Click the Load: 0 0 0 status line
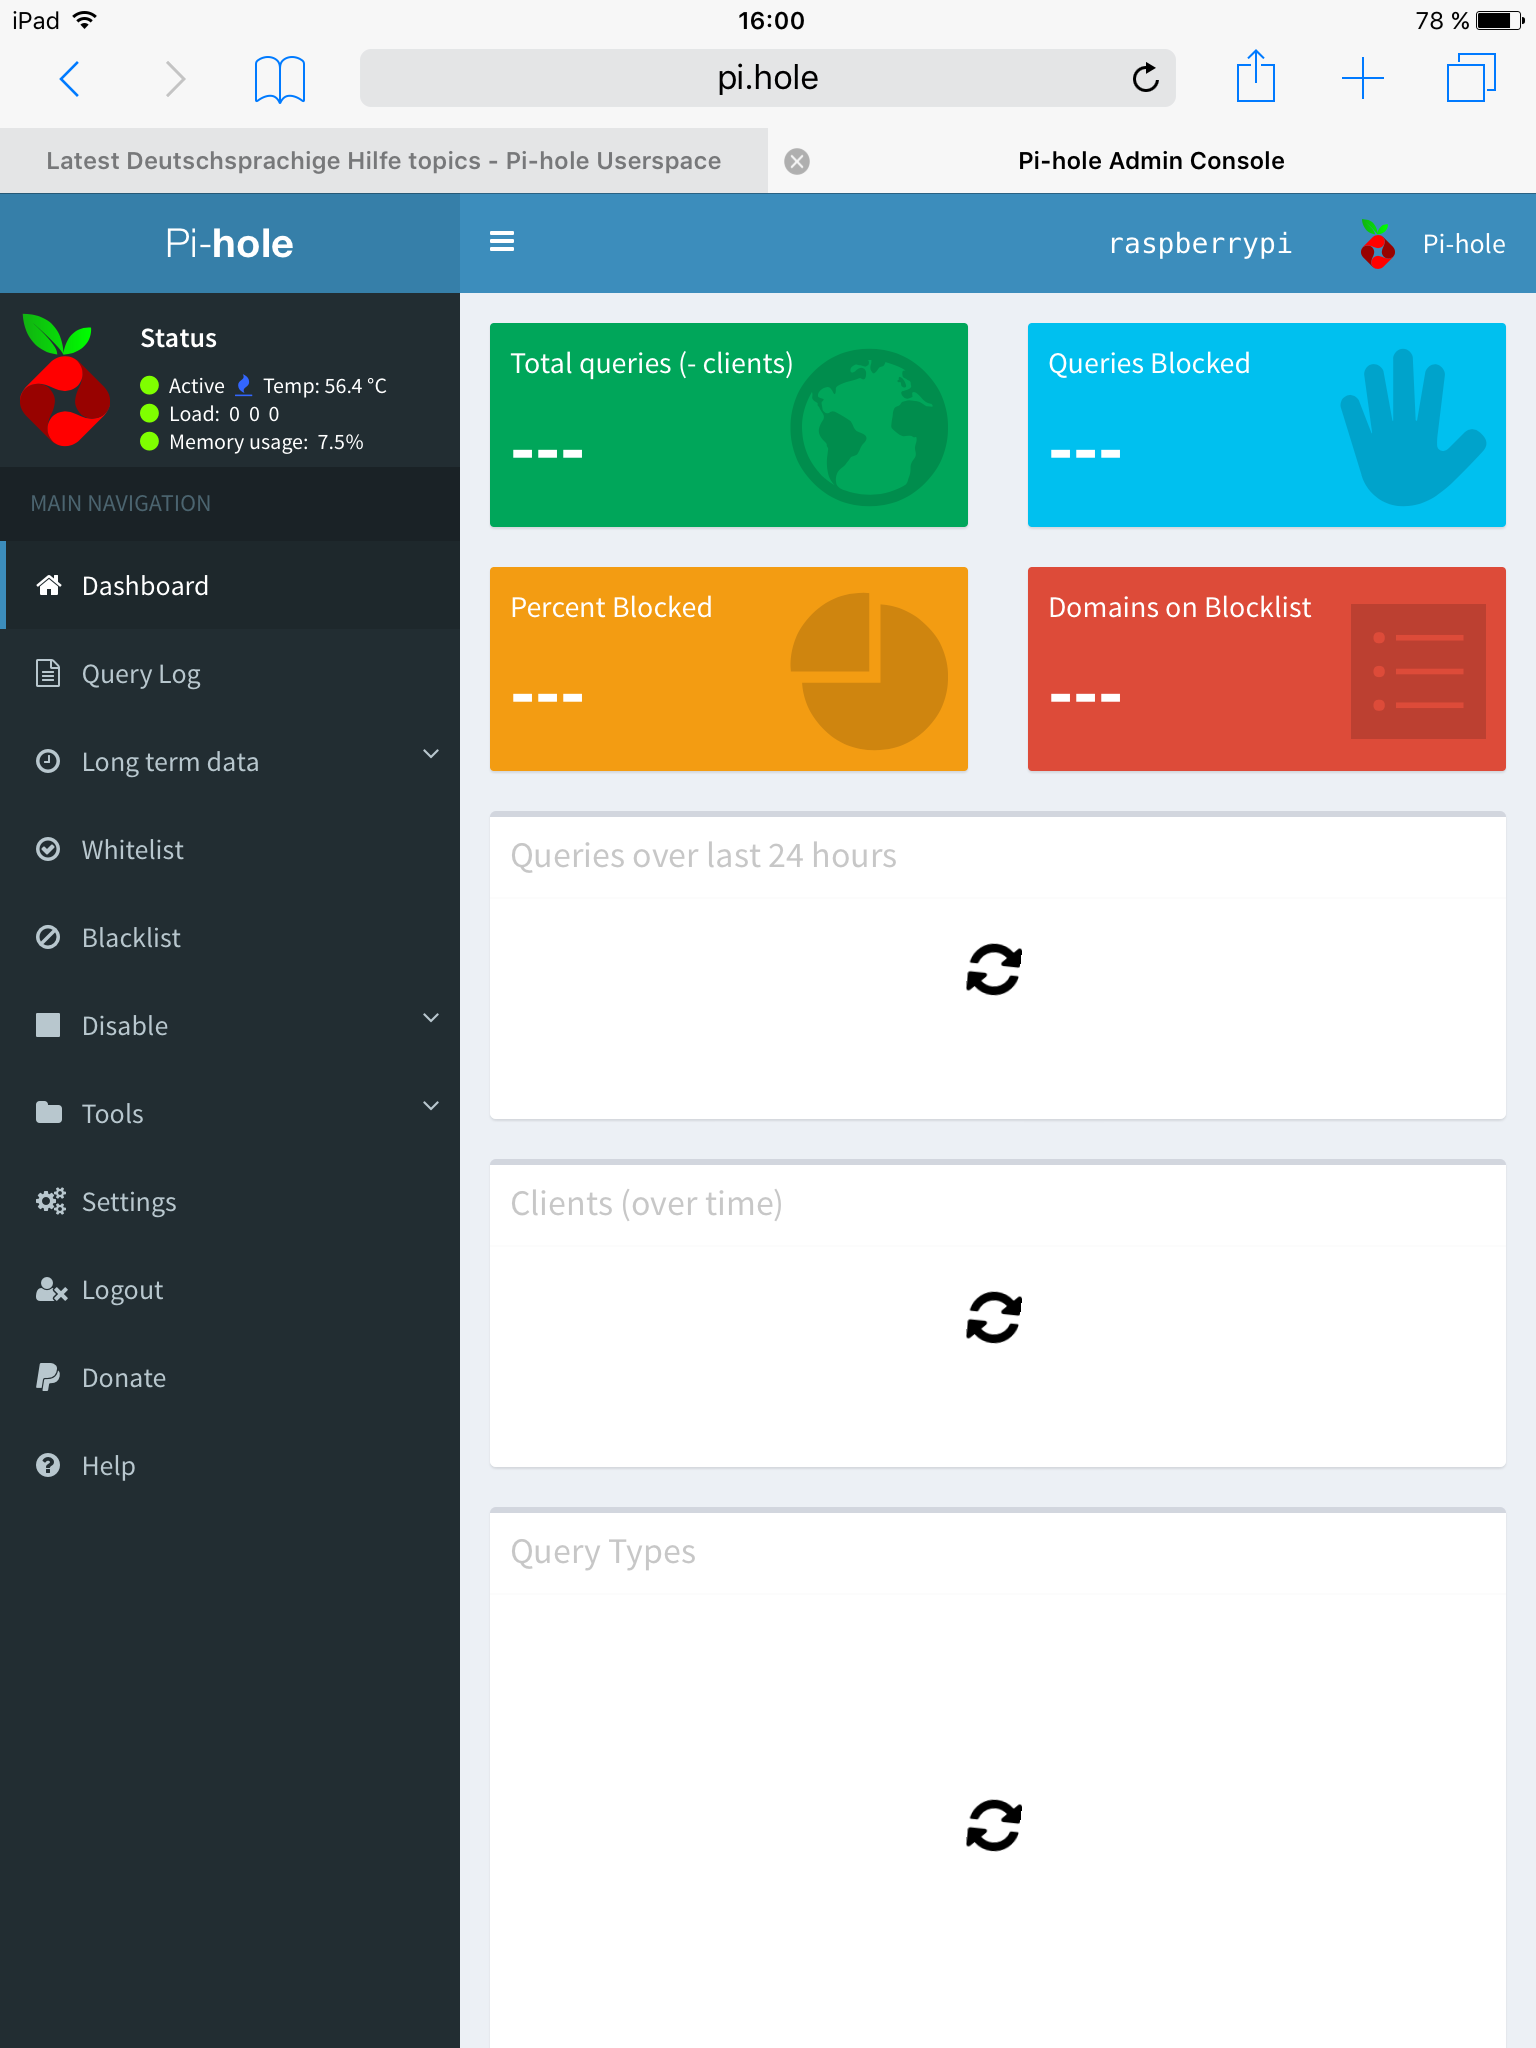 point(210,414)
